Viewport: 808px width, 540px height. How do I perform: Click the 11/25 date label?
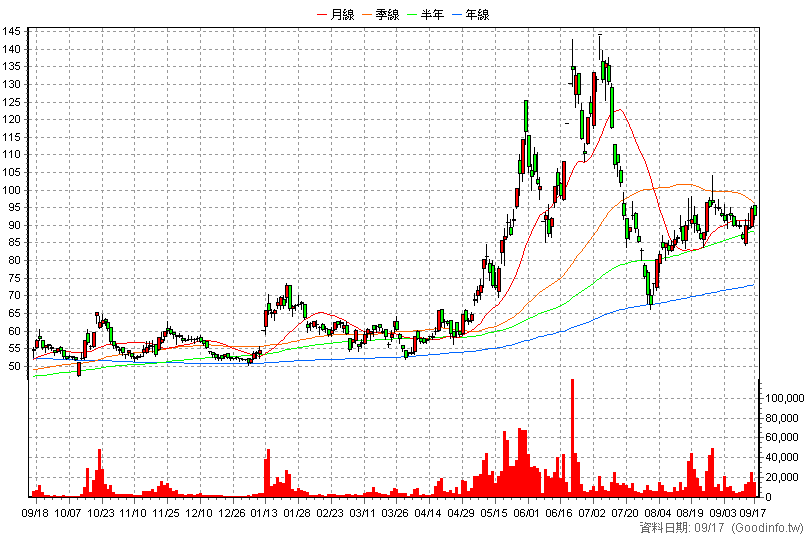[x=166, y=513]
